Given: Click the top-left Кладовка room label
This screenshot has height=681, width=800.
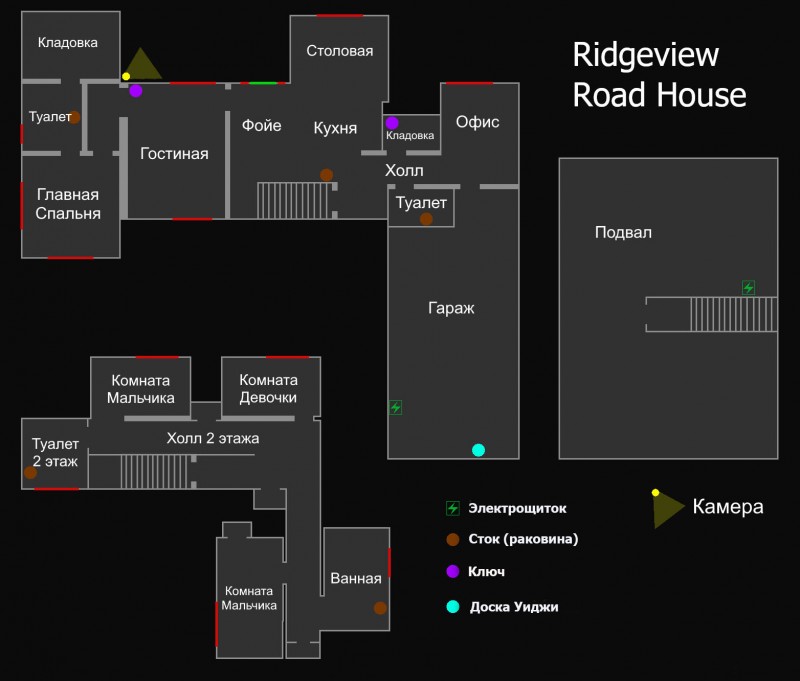Looking at the screenshot, I should click(68, 42).
